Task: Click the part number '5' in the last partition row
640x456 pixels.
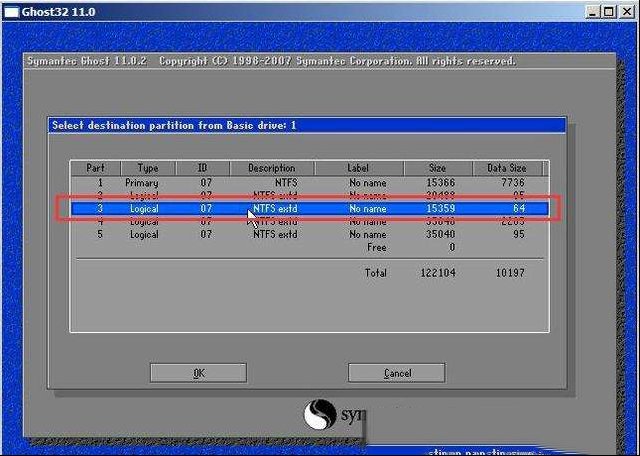Action: click(100, 234)
